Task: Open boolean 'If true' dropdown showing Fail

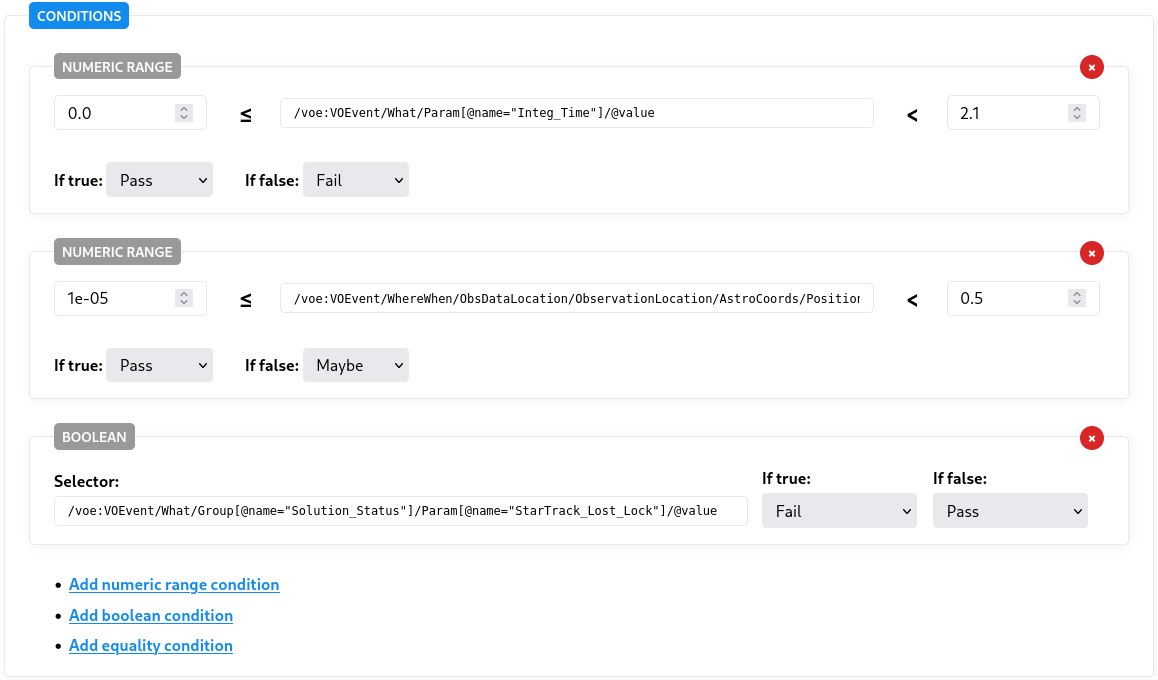Action: click(838, 511)
